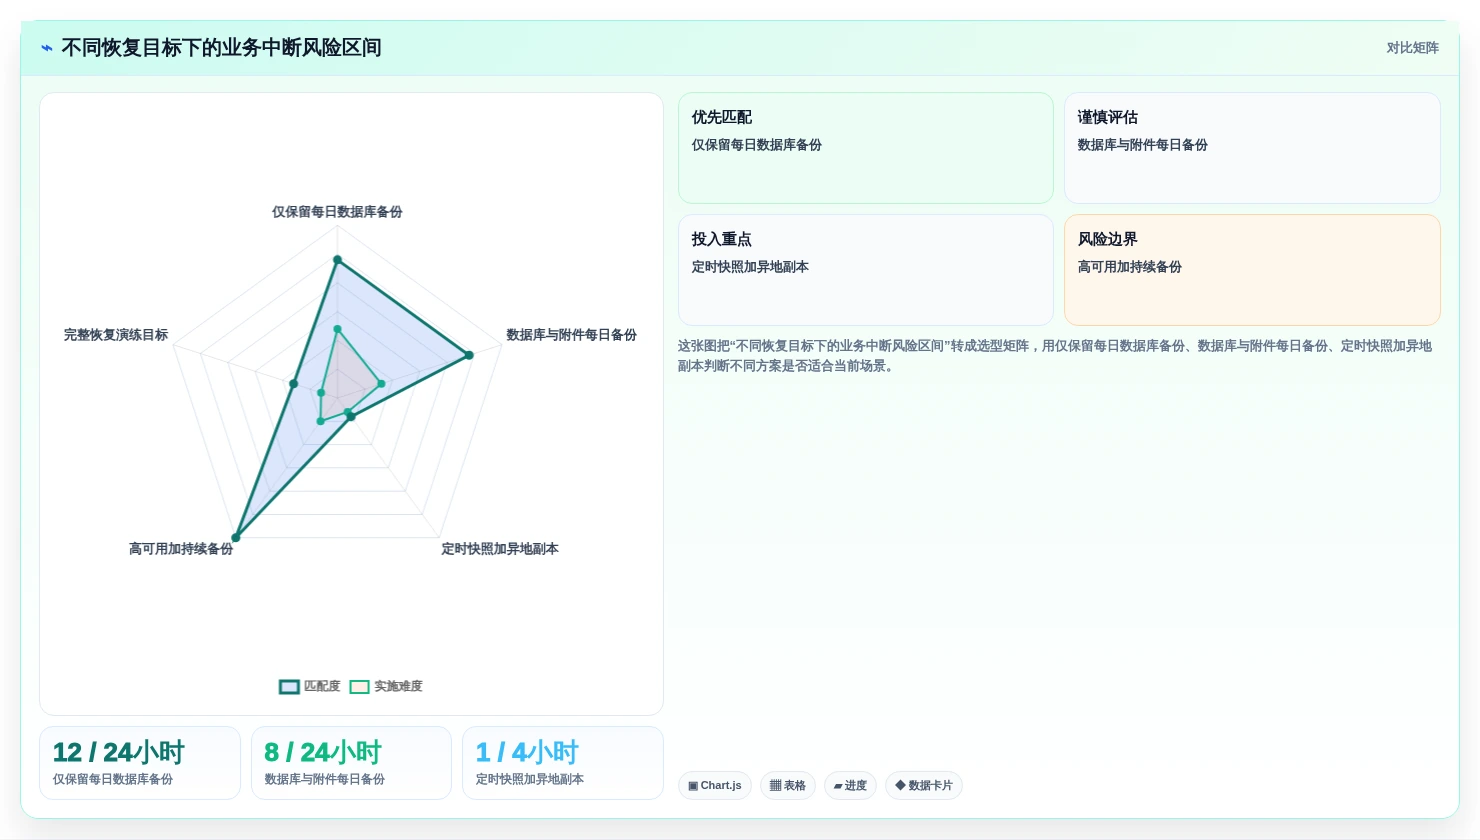1480x840 pixels.
Task: Click the radar axis label 定时快照加异地副本
Action: (x=500, y=549)
